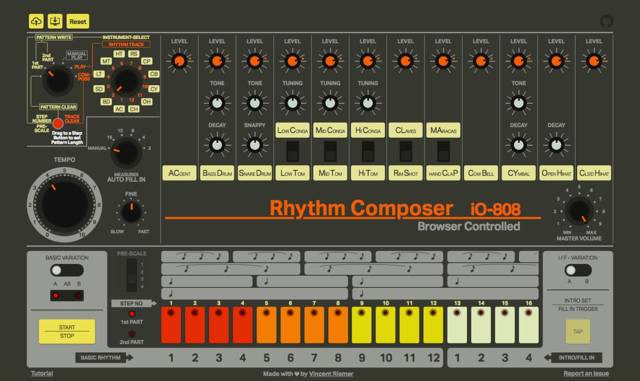This screenshot has width=640, height=381.
Task: Flip the Mid Conga / Mid Tom switch
Action: [x=330, y=151]
